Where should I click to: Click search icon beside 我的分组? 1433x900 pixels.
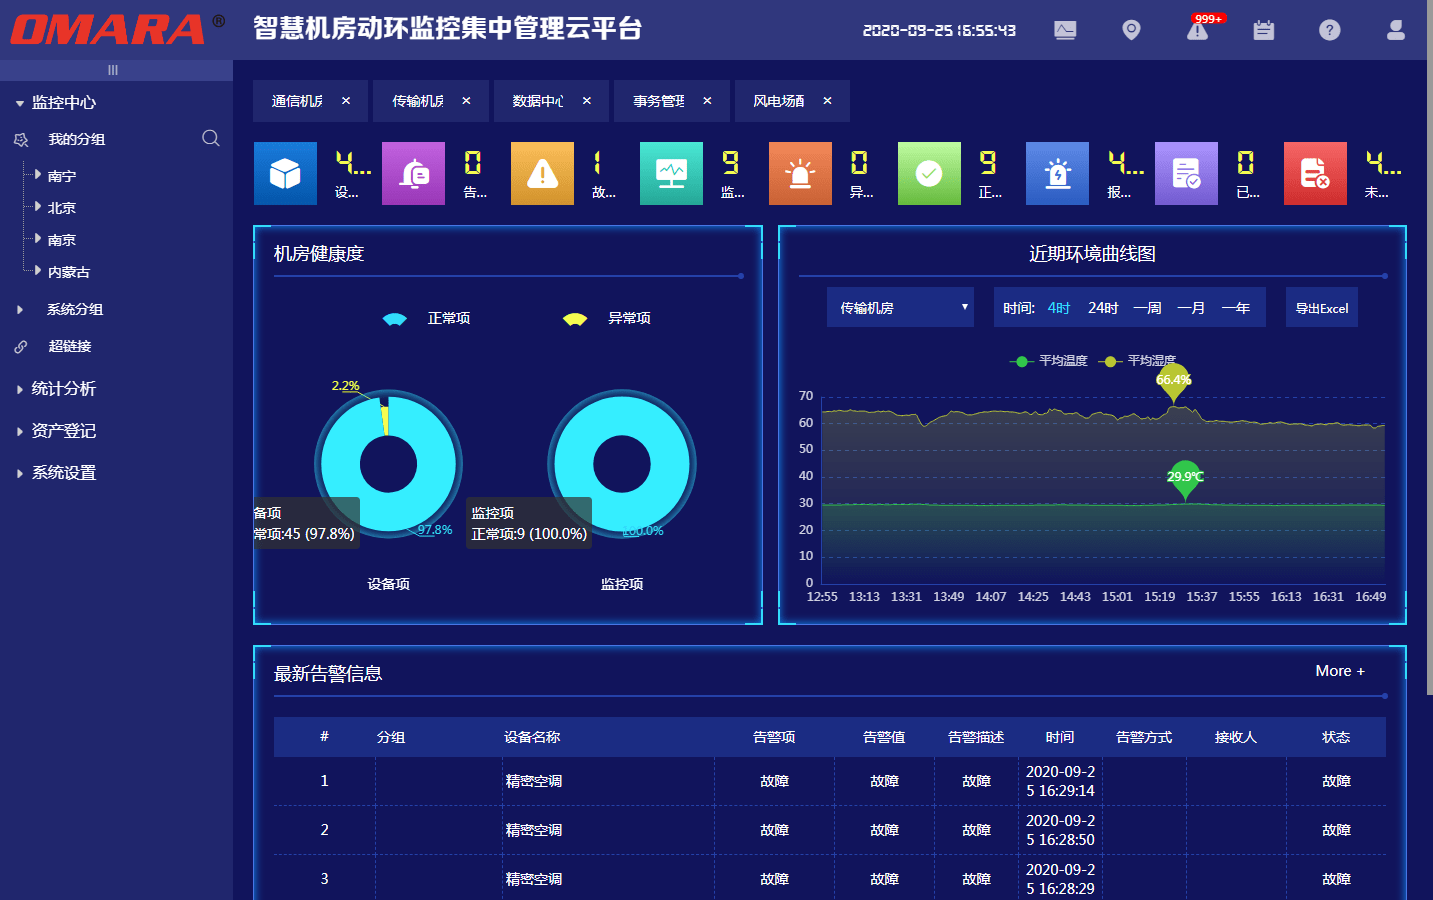[210, 138]
